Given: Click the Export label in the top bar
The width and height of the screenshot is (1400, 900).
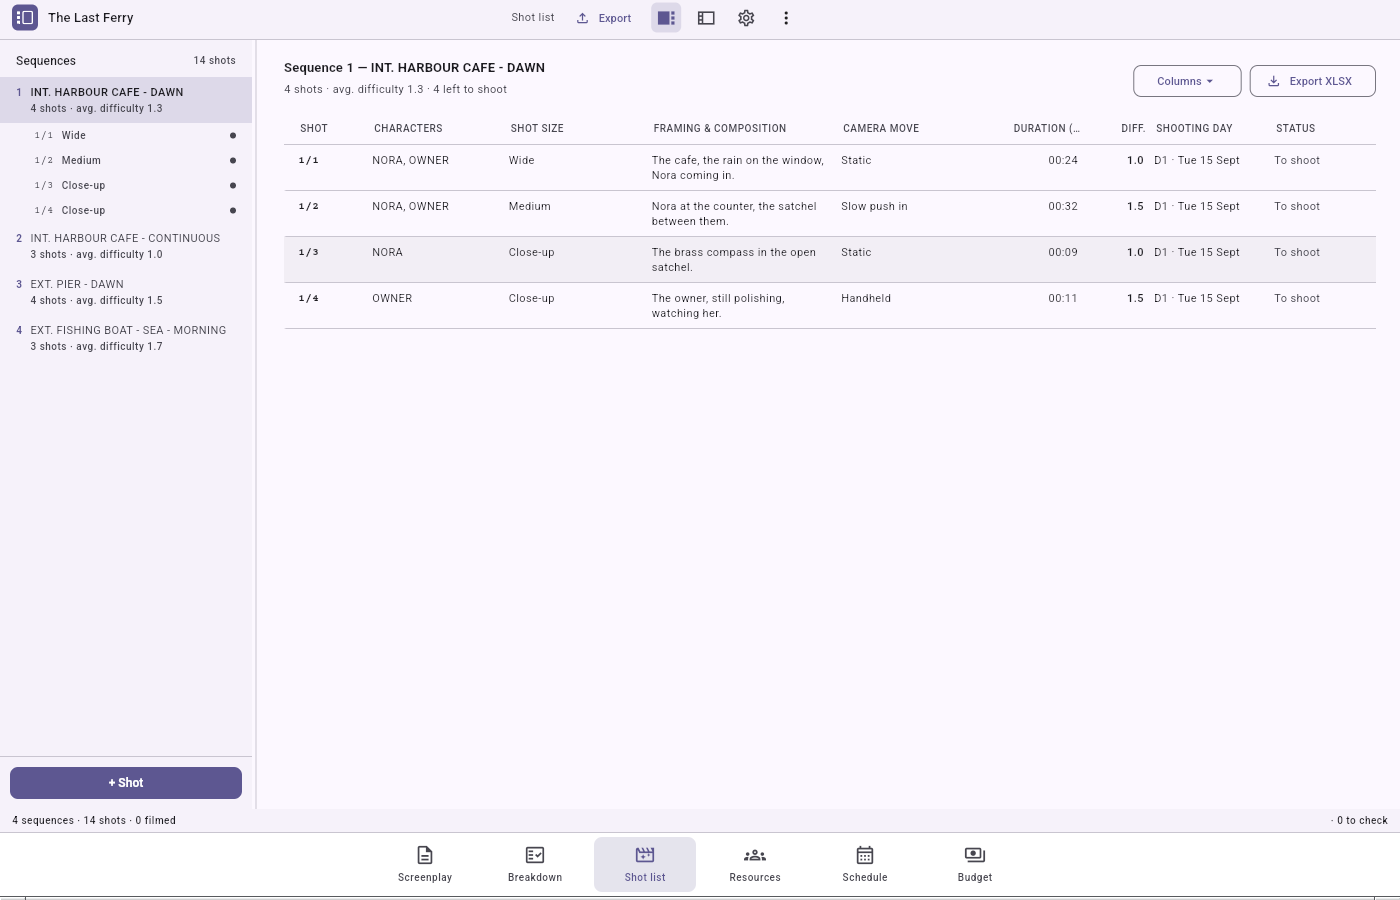Looking at the screenshot, I should [615, 18].
